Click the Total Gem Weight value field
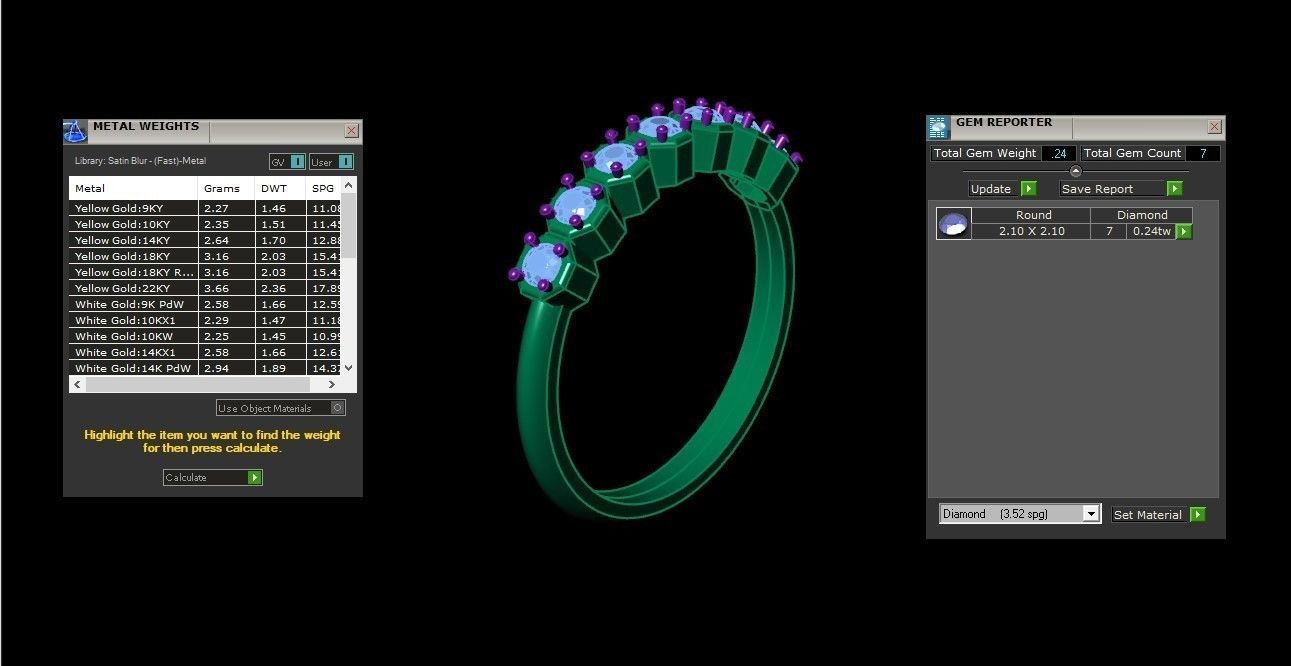 point(1059,153)
